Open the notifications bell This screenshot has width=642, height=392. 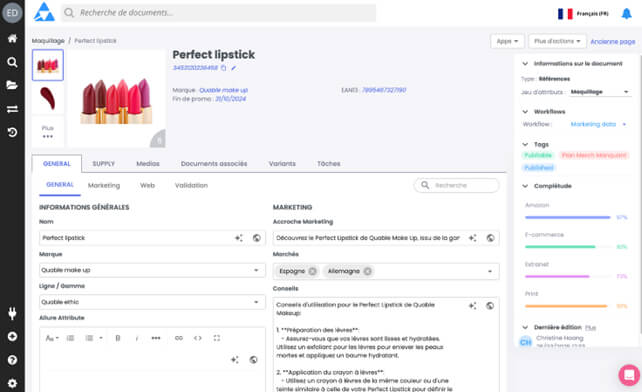coord(626,14)
